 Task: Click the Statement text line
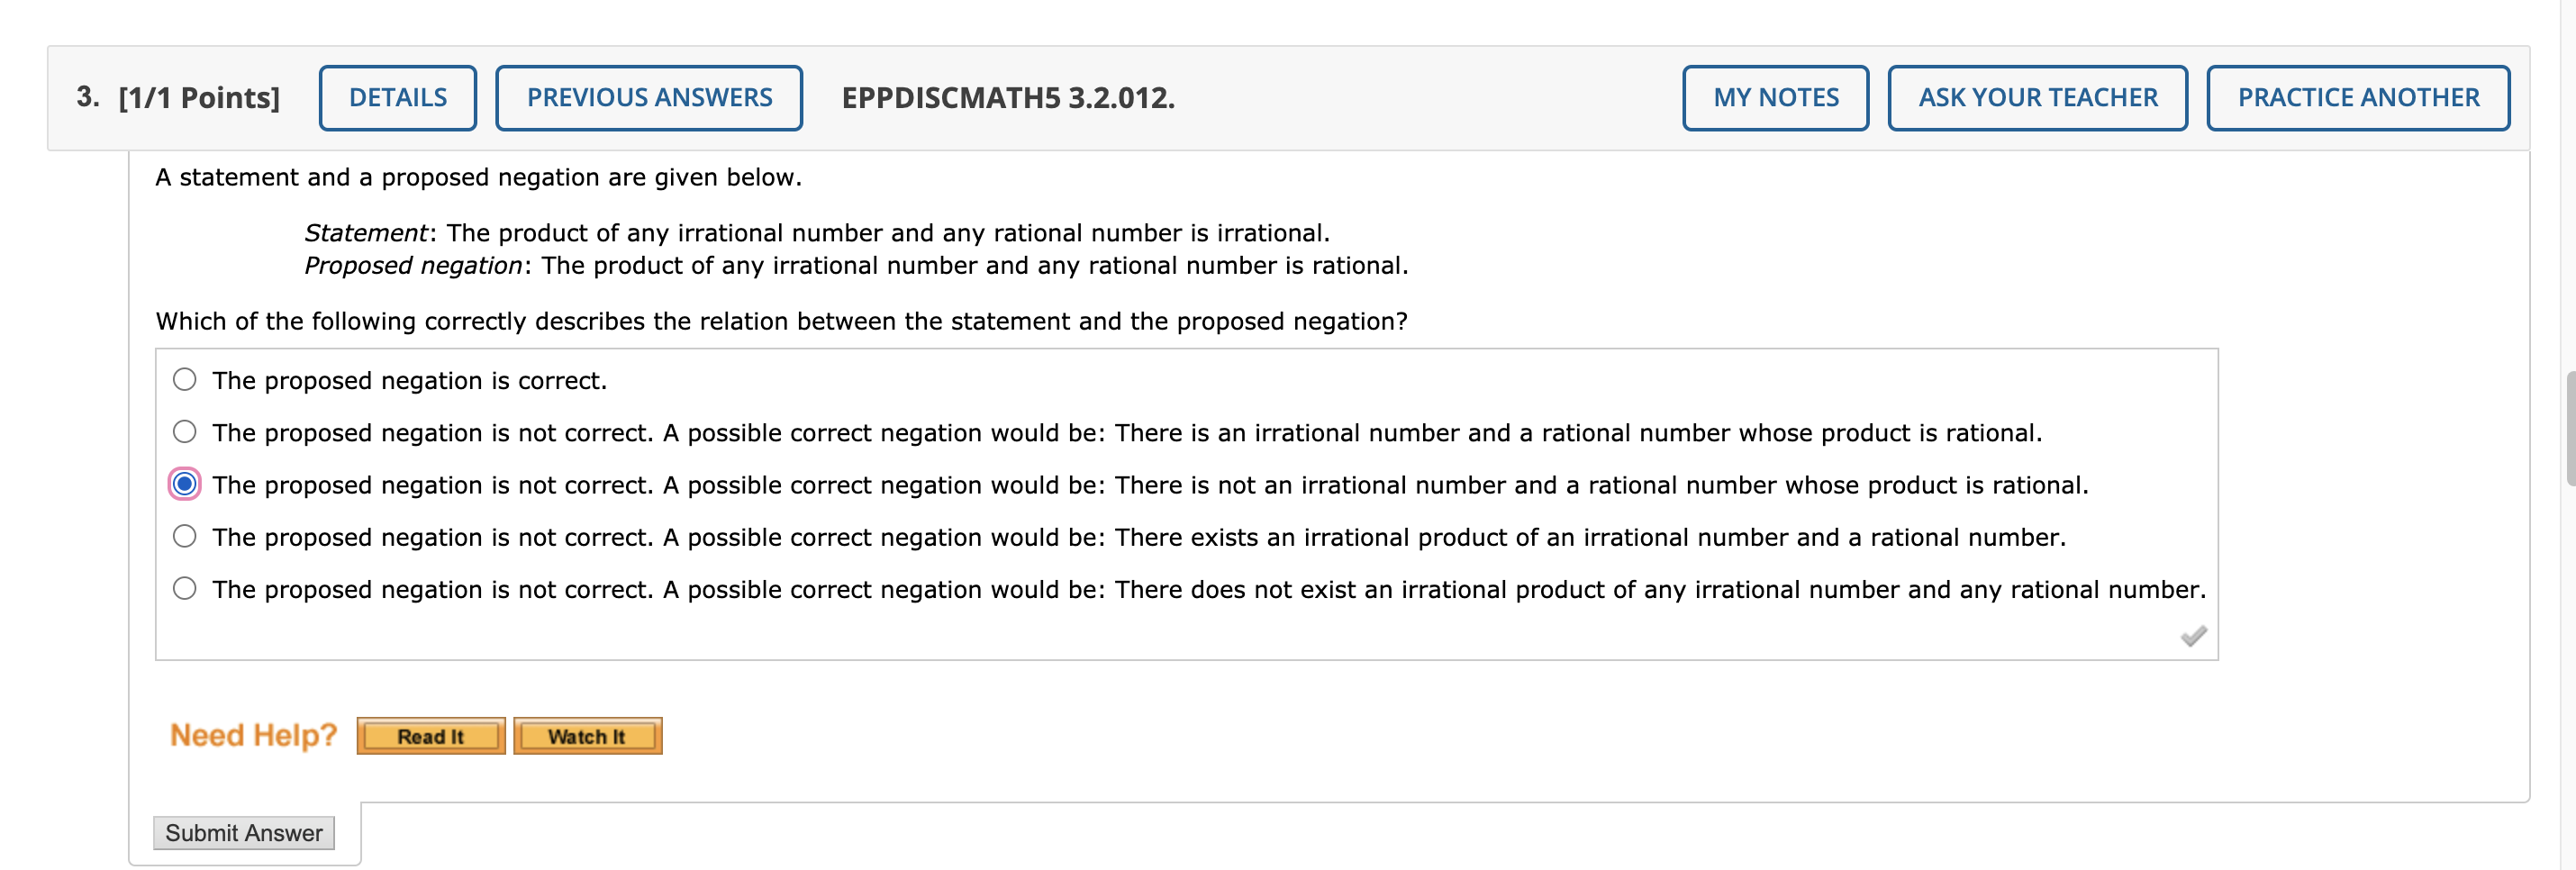[x=817, y=233]
